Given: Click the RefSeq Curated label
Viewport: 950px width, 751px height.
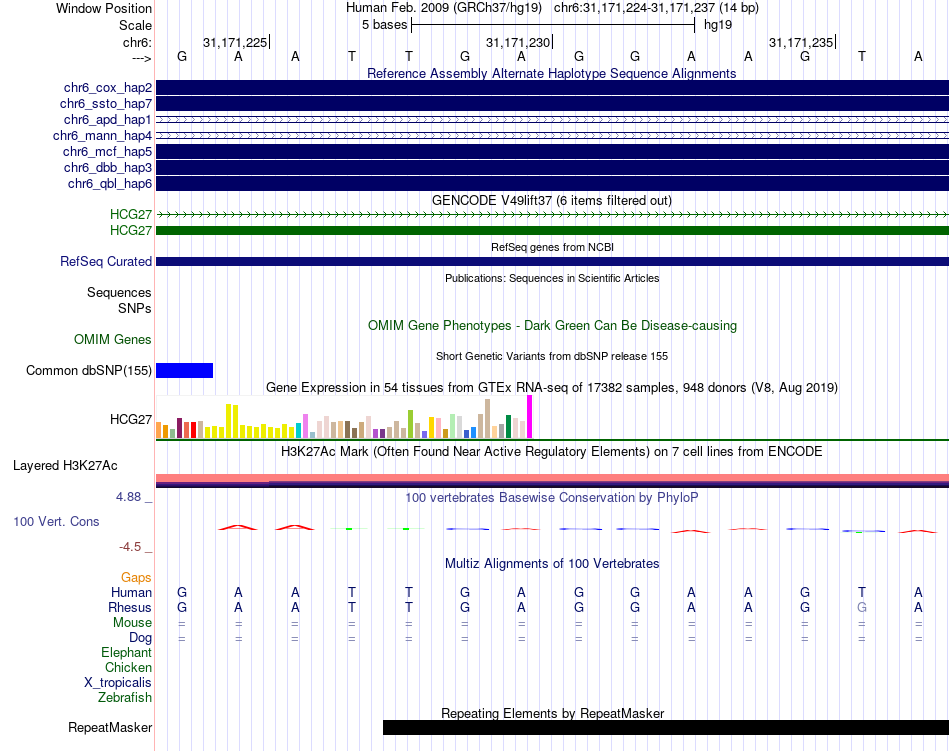Looking at the screenshot, I should (106, 262).
